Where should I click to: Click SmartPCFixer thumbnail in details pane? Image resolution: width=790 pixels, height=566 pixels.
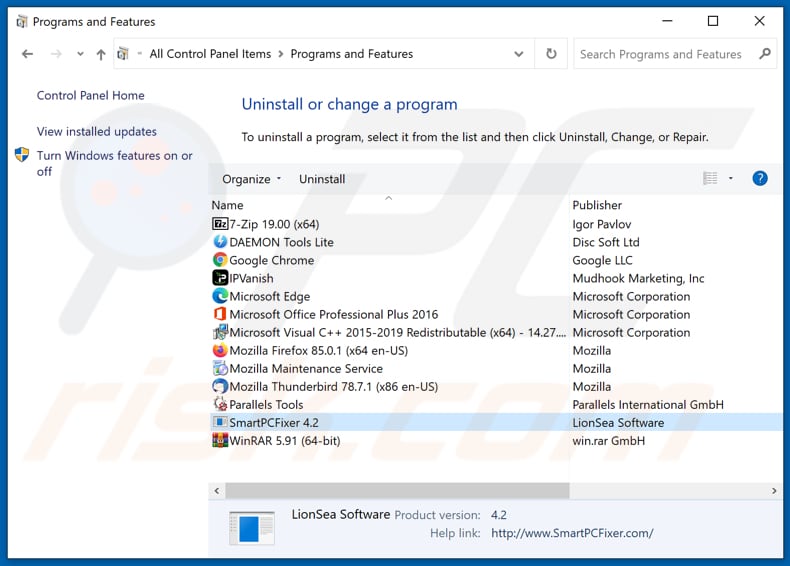(x=251, y=527)
